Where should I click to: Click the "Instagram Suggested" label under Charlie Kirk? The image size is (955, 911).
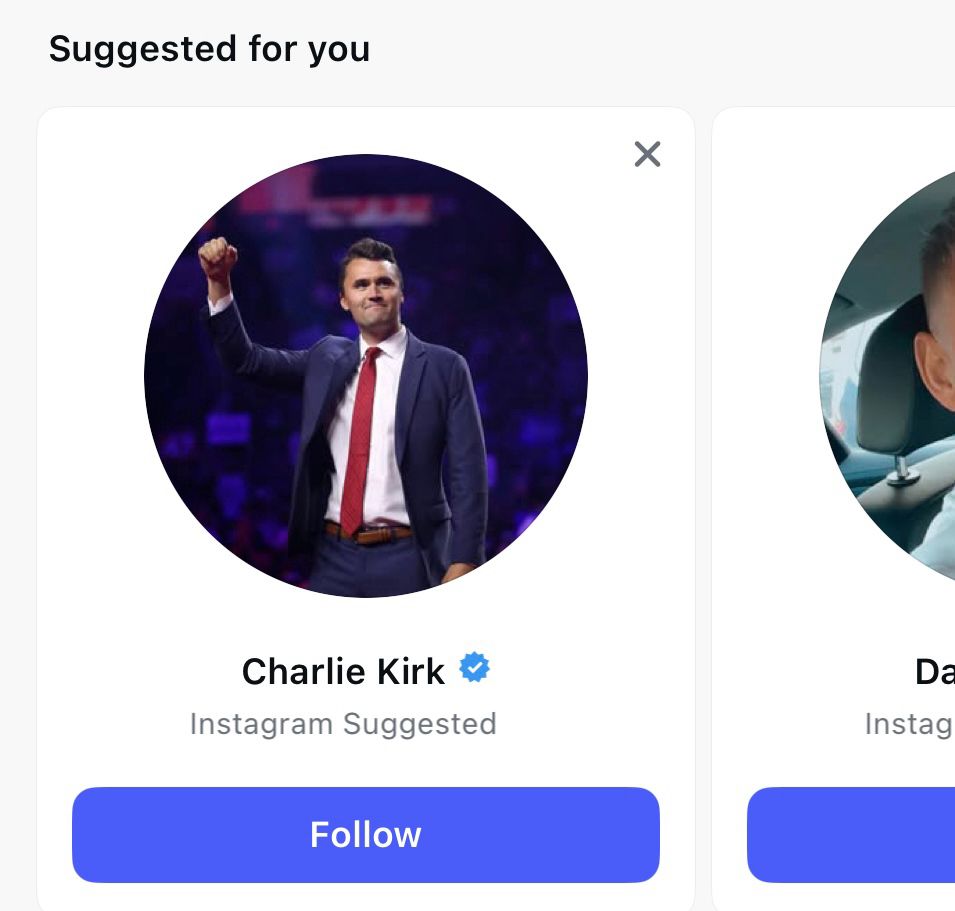point(343,723)
